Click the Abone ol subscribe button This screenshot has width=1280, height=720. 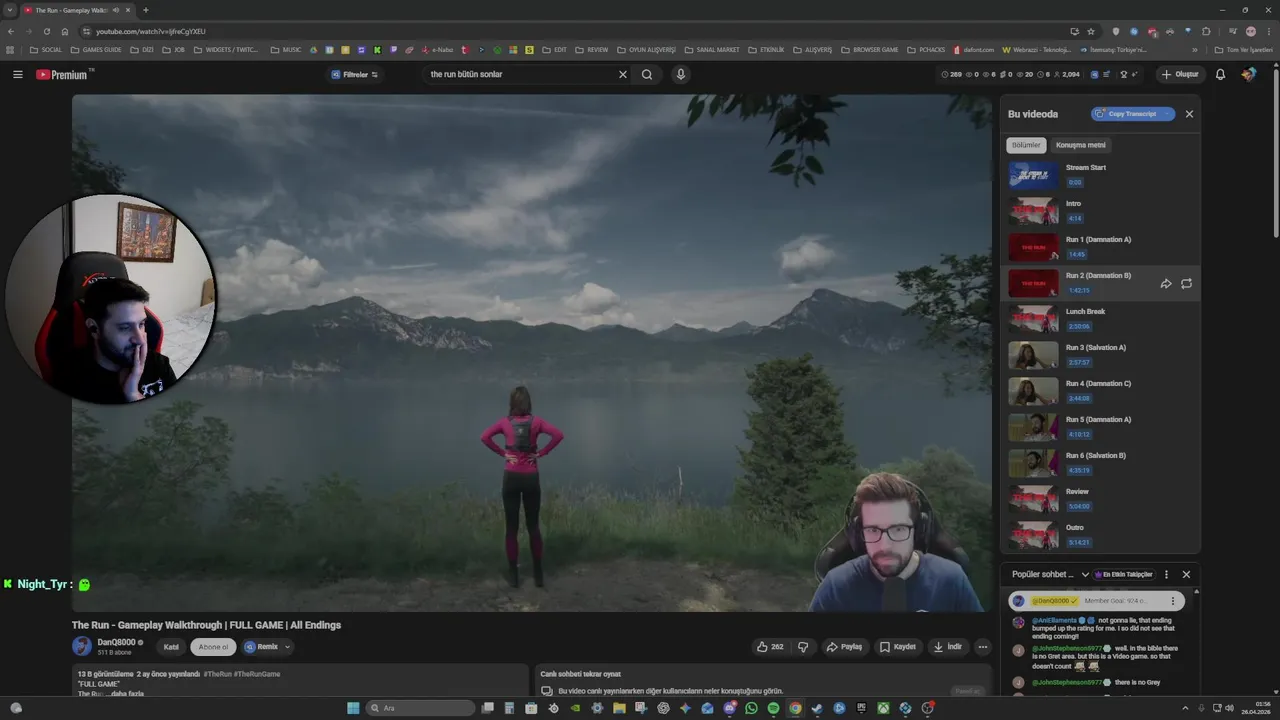[213, 647]
